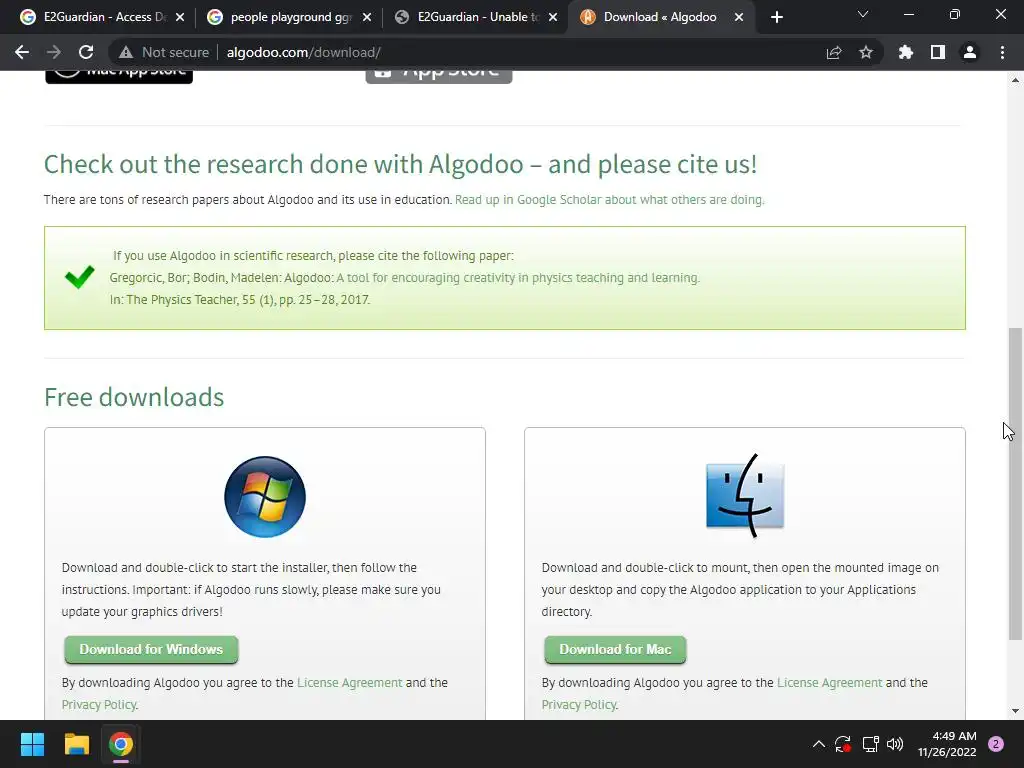
Task: Open License Agreement link under Mac download
Action: click(829, 682)
